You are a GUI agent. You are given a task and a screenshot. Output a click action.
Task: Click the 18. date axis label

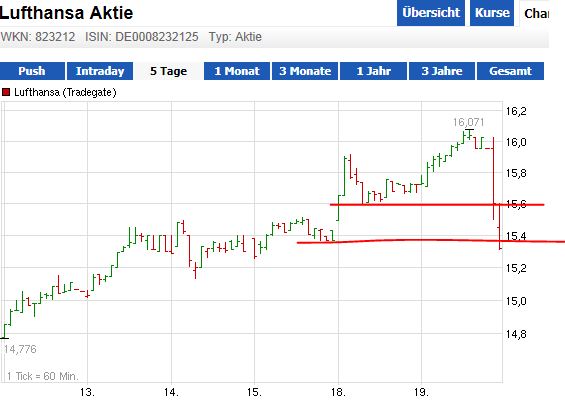coord(338,392)
